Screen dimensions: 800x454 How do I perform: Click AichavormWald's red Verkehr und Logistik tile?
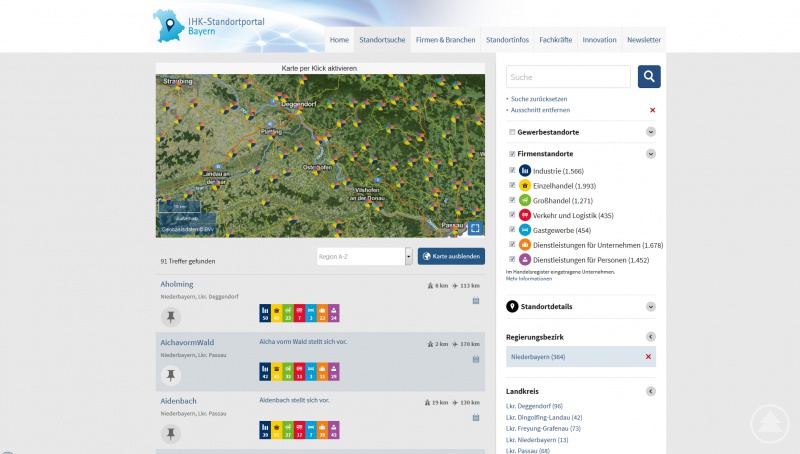(299, 372)
